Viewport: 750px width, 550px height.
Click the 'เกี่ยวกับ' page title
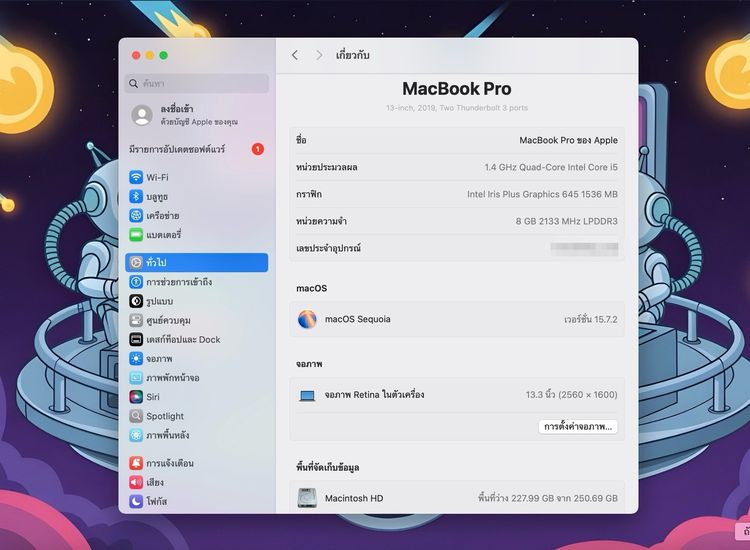[353, 55]
